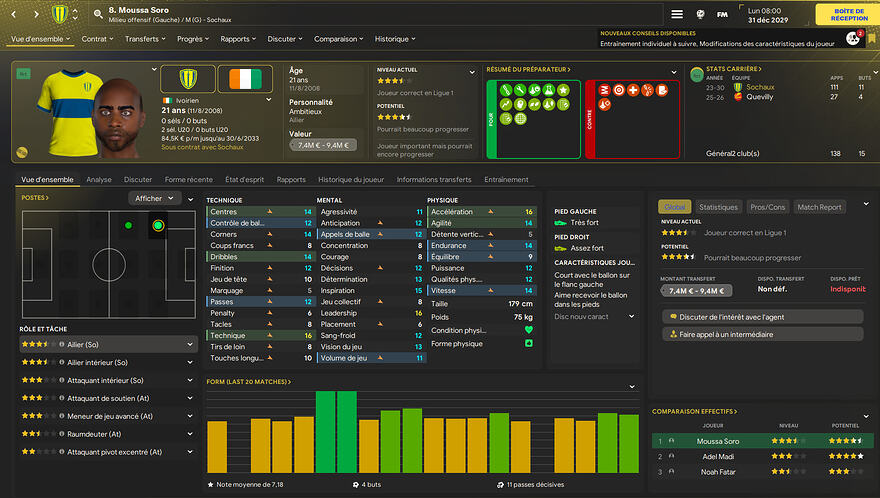Click the FM logo icon
880x498 pixels.
(723, 14)
